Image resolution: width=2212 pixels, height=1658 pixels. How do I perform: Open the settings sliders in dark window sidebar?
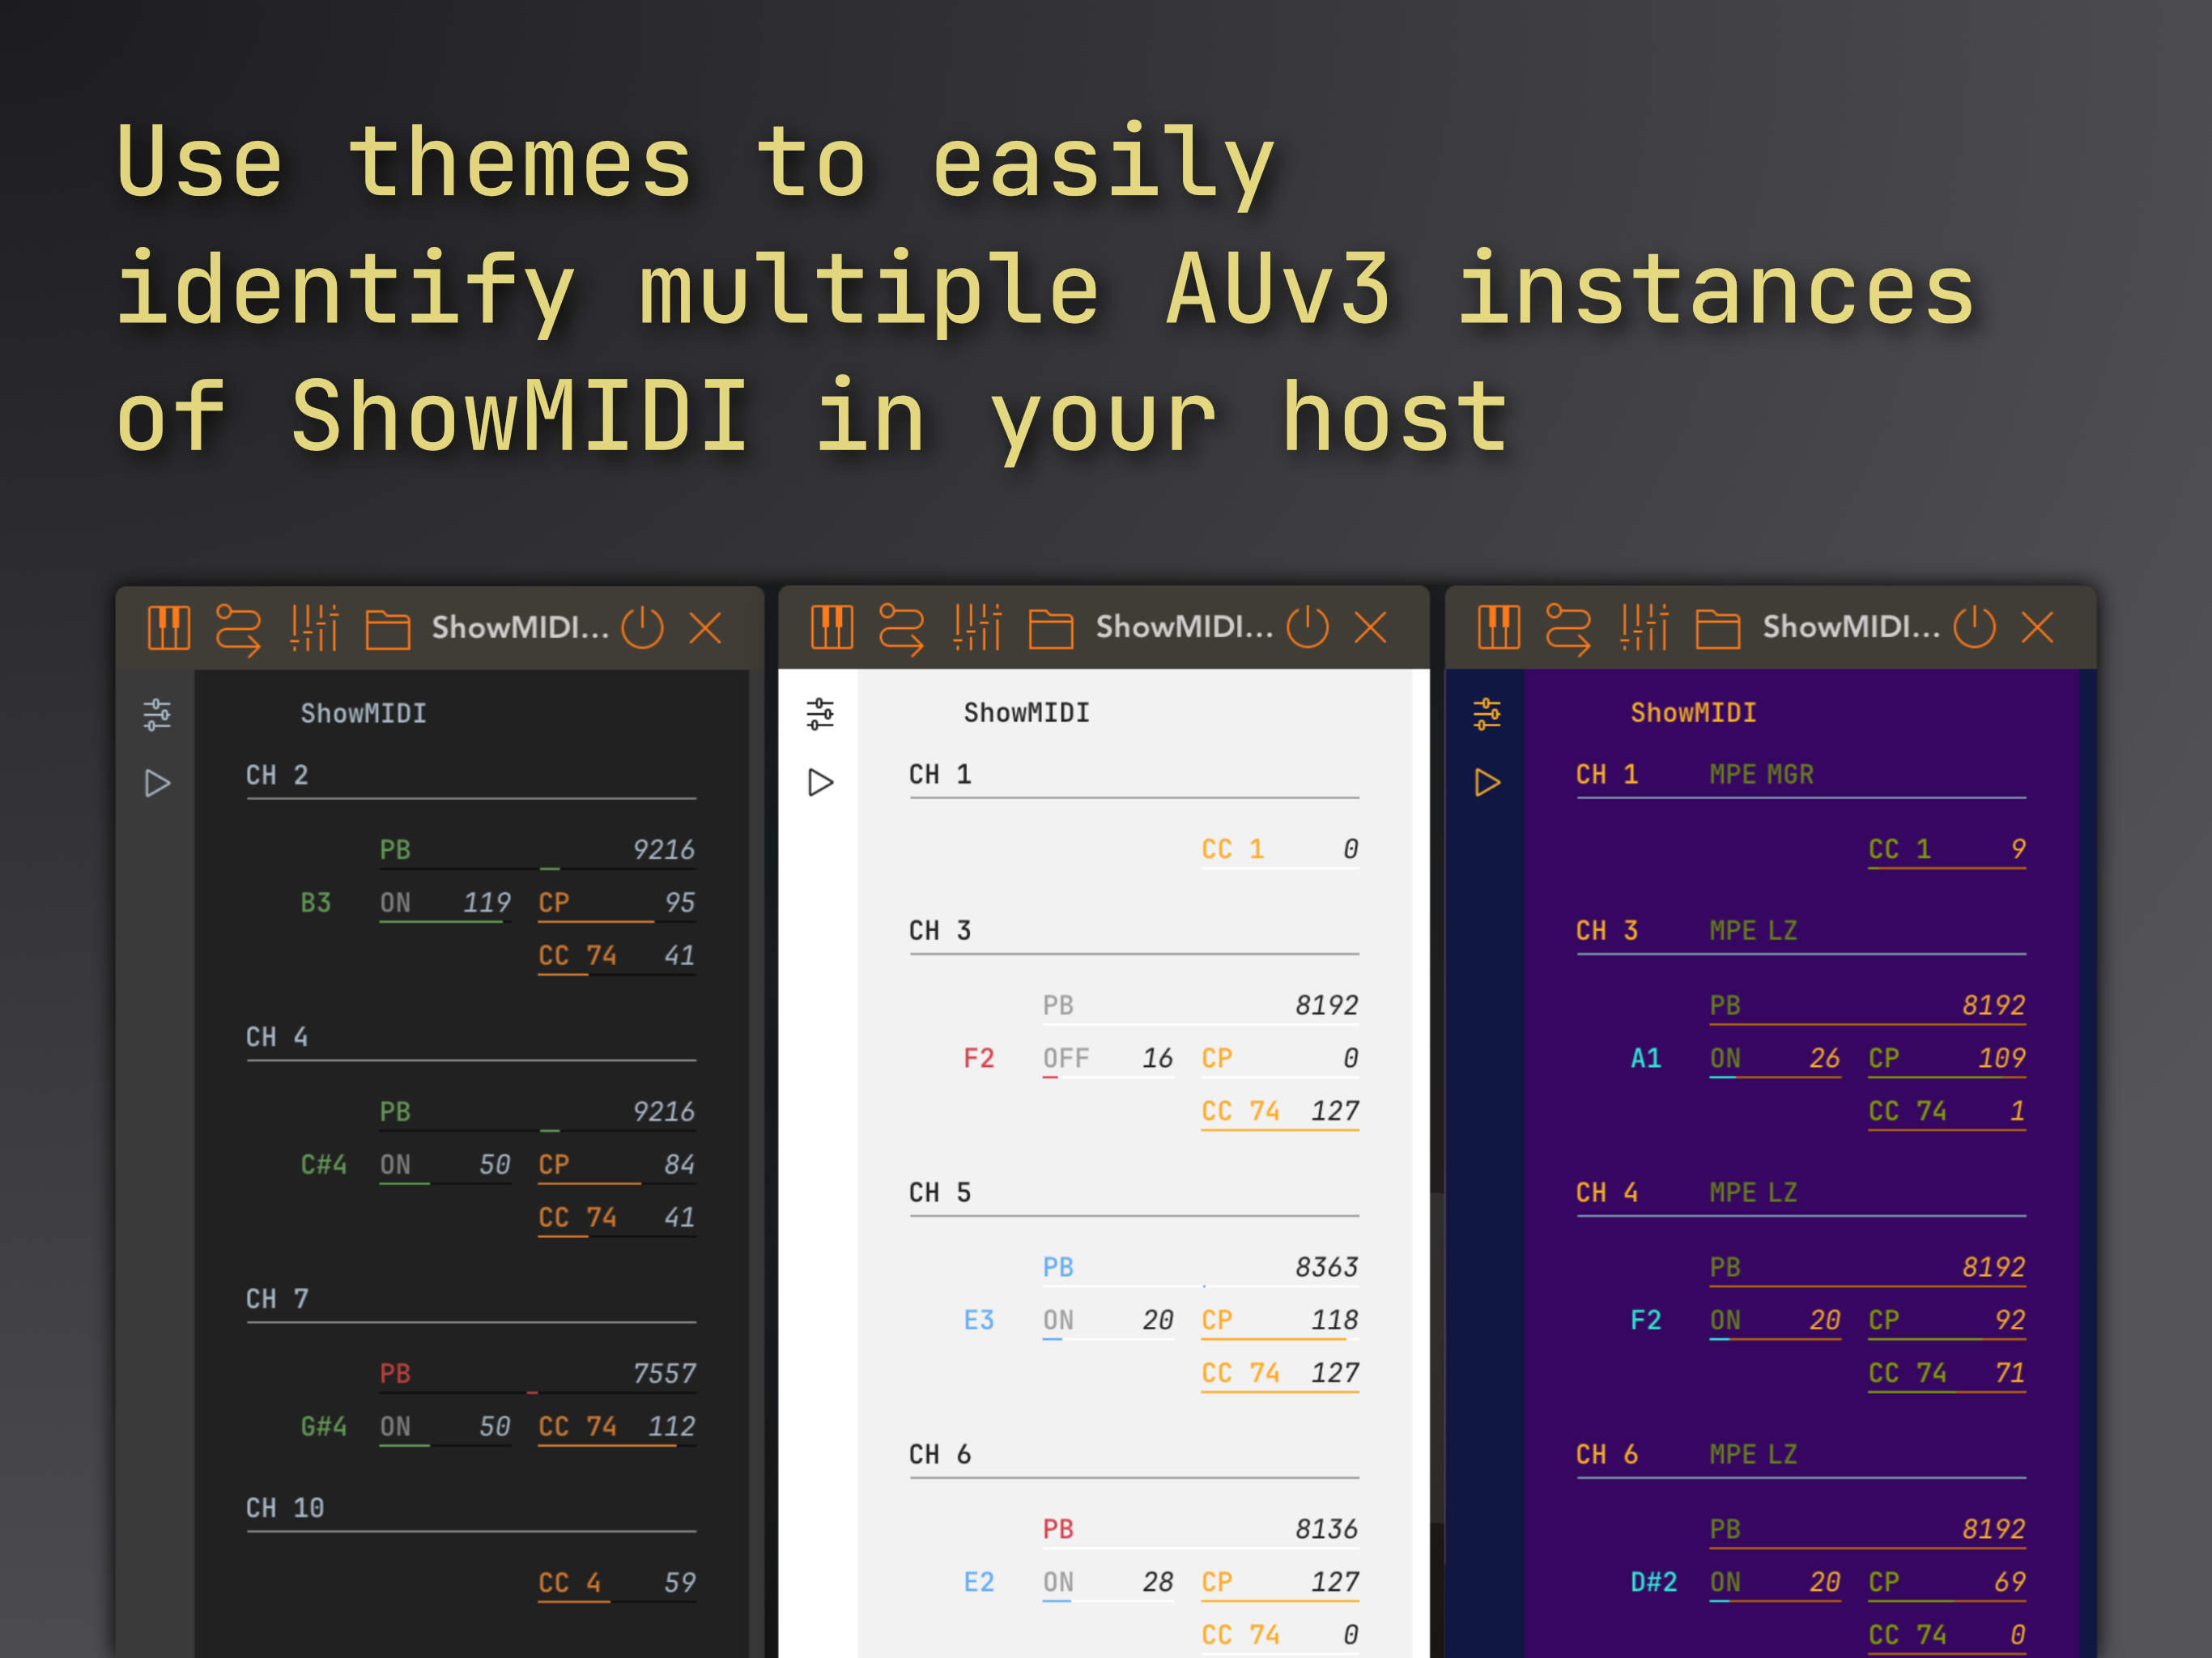click(157, 714)
